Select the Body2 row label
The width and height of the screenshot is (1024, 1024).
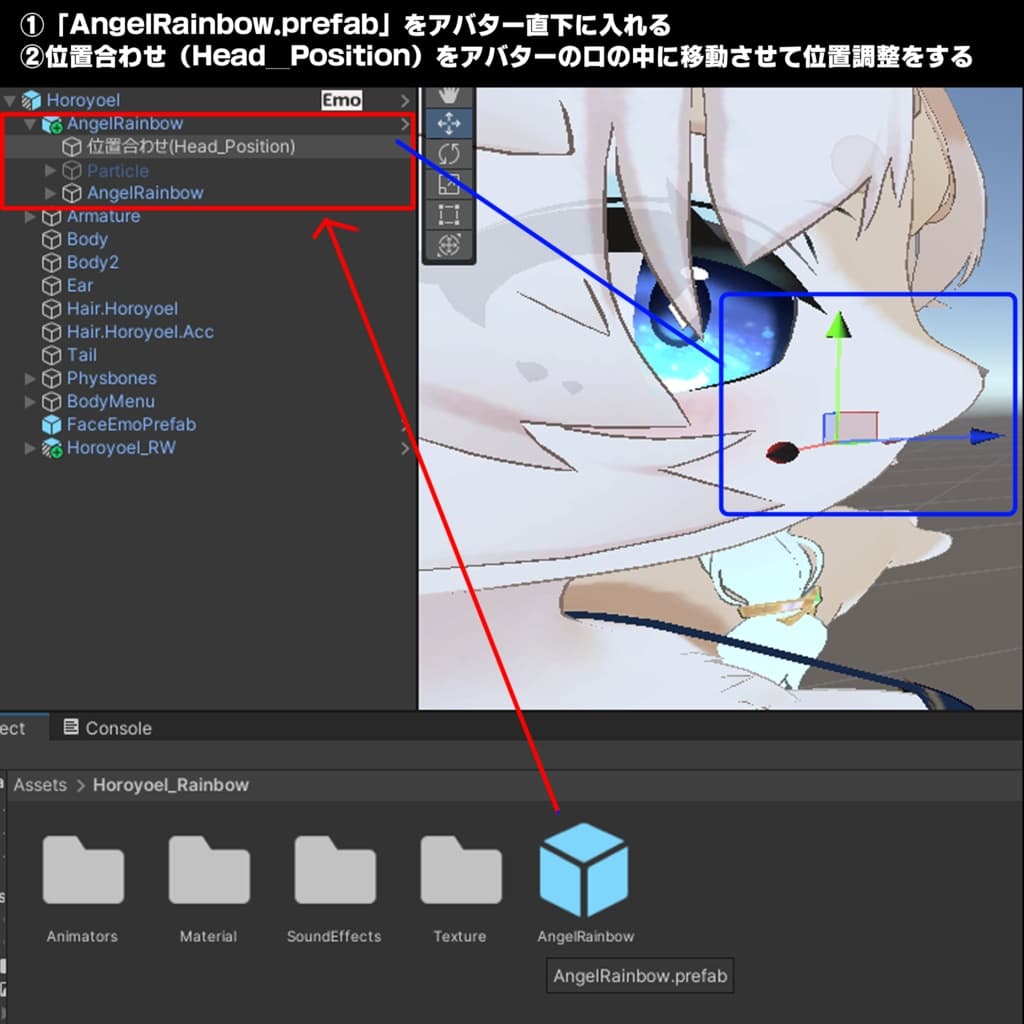93,263
